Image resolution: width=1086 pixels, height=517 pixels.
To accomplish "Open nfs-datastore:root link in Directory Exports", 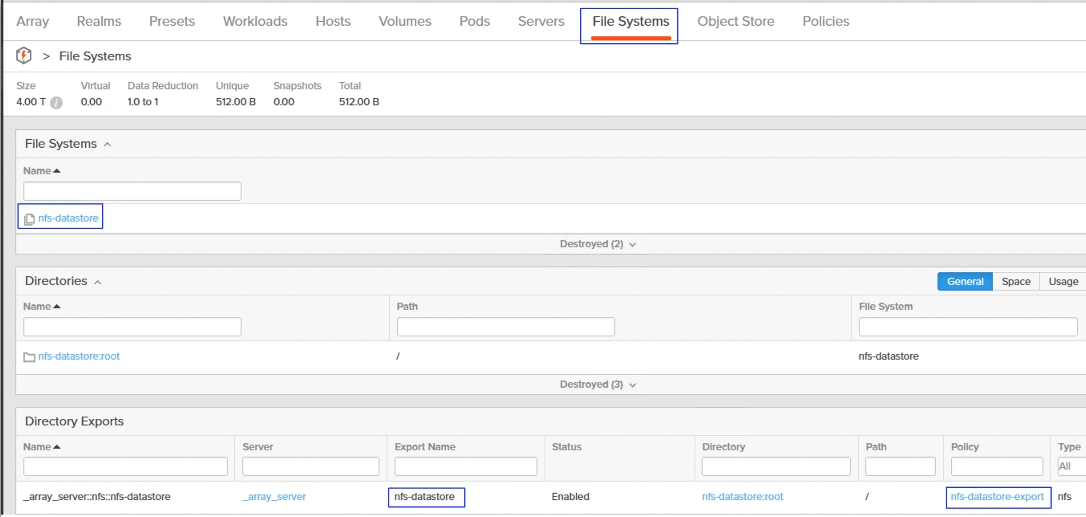I will (x=742, y=497).
